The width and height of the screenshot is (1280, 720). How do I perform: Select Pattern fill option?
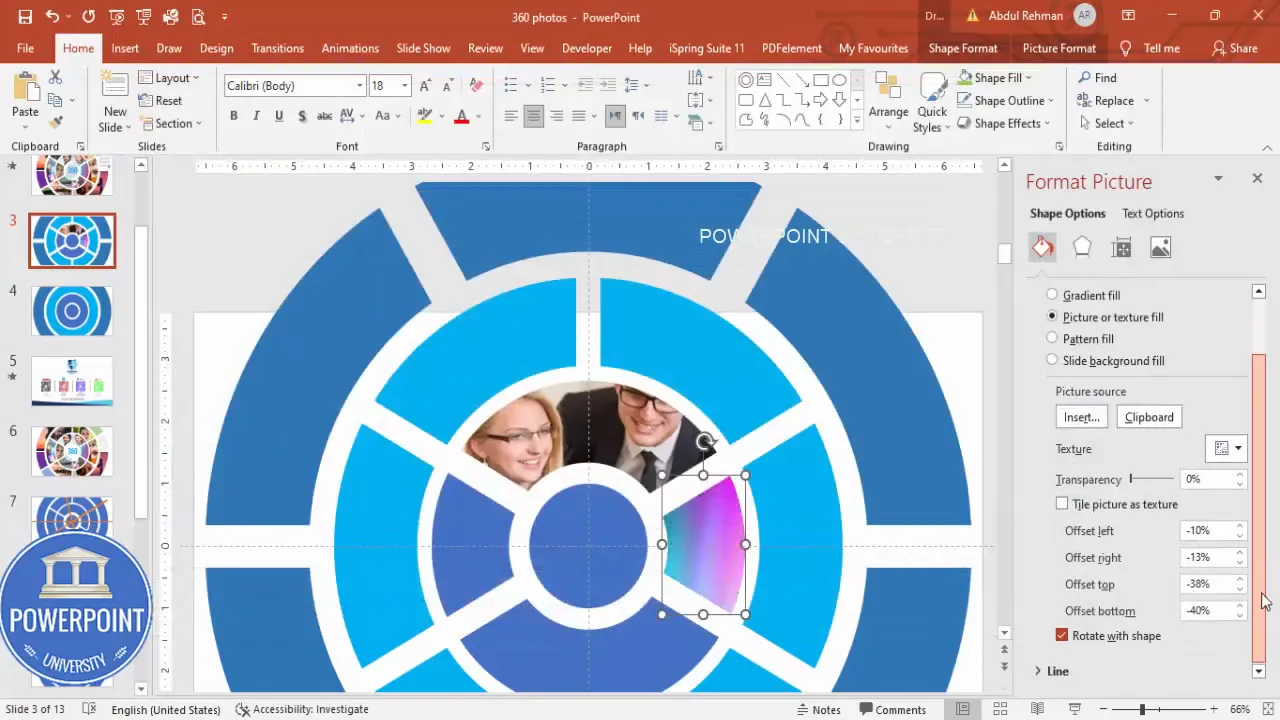tap(1052, 339)
